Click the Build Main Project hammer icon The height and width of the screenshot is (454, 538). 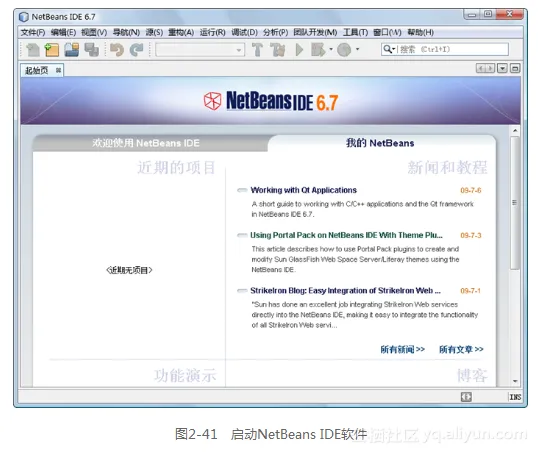[x=258, y=50]
